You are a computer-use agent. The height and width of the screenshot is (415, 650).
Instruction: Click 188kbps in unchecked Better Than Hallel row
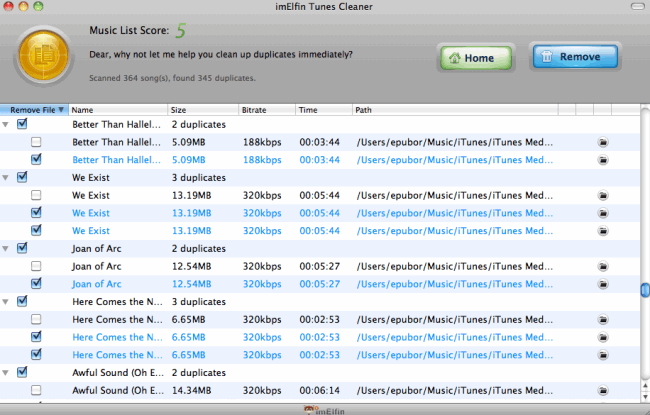coord(262,142)
